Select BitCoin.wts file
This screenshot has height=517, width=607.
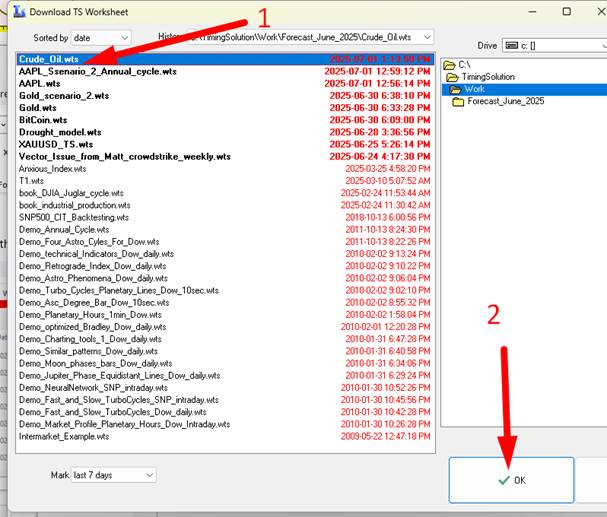(225, 120)
